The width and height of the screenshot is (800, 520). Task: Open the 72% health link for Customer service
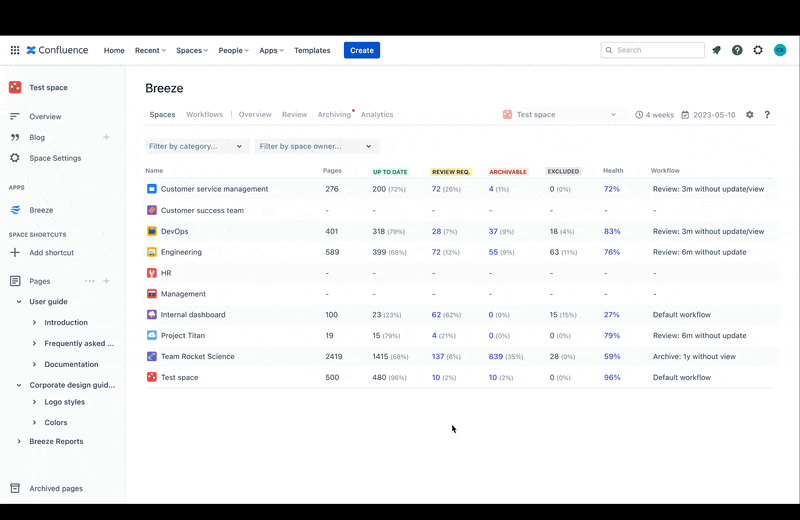click(x=612, y=189)
